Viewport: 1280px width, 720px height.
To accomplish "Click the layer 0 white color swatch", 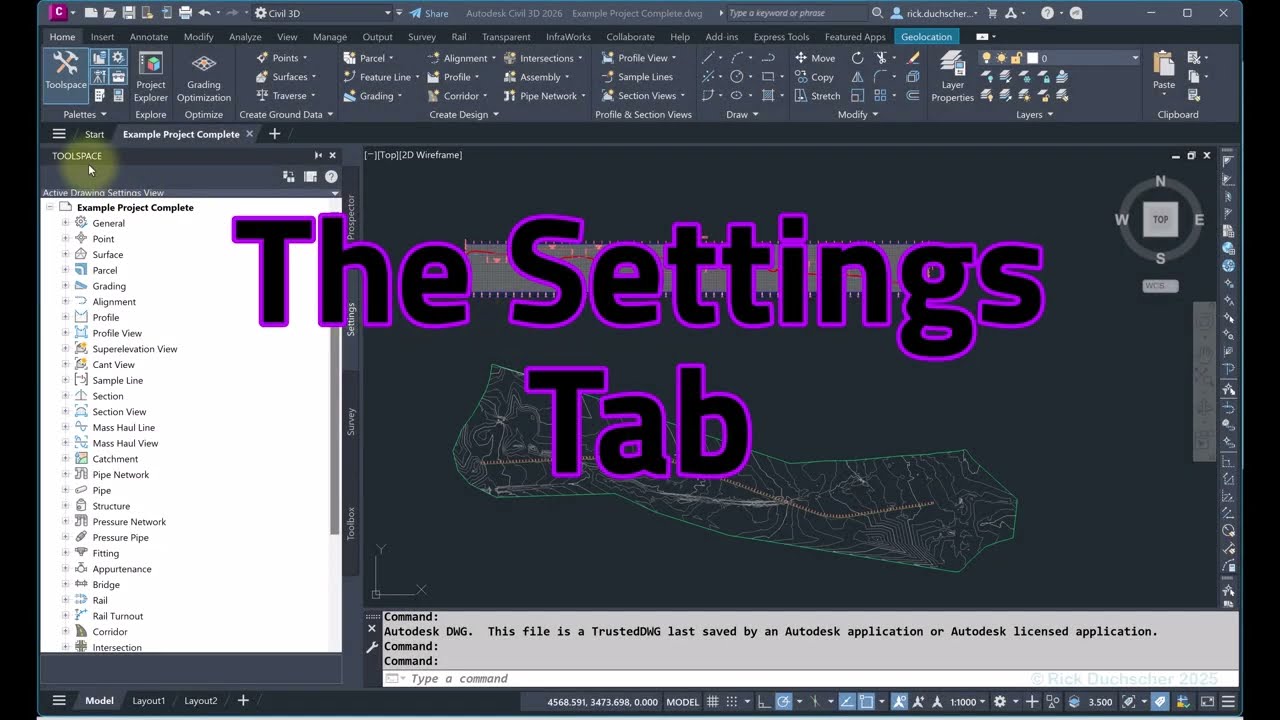I will [1033, 58].
